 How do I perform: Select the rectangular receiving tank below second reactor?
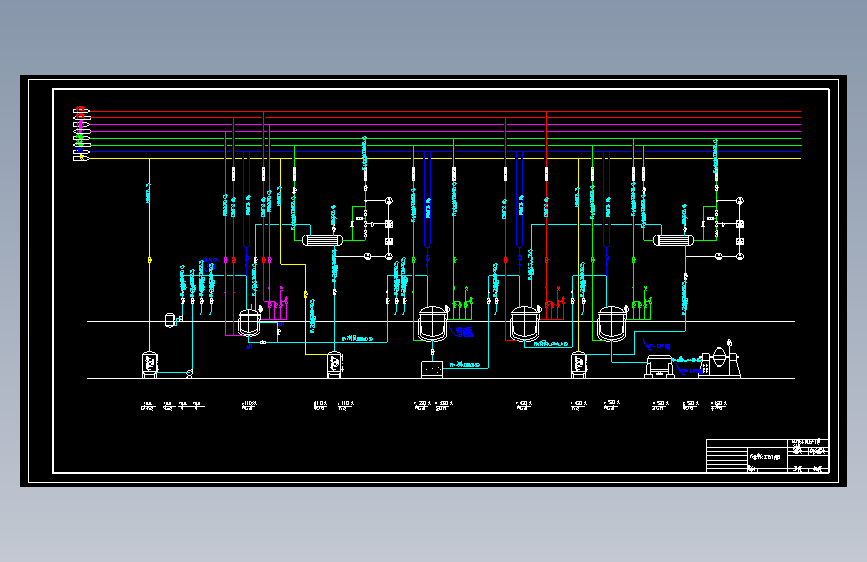click(432, 370)
